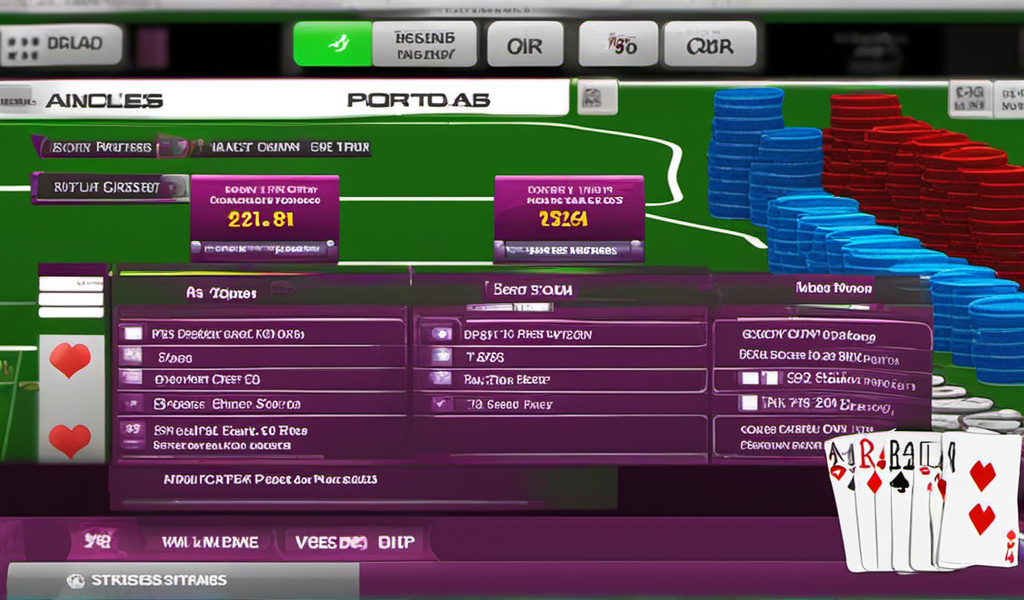The height and width of the screenshot is (600, 1024).
Task: Click the top red heart on the card
Action: pos(70,360)
